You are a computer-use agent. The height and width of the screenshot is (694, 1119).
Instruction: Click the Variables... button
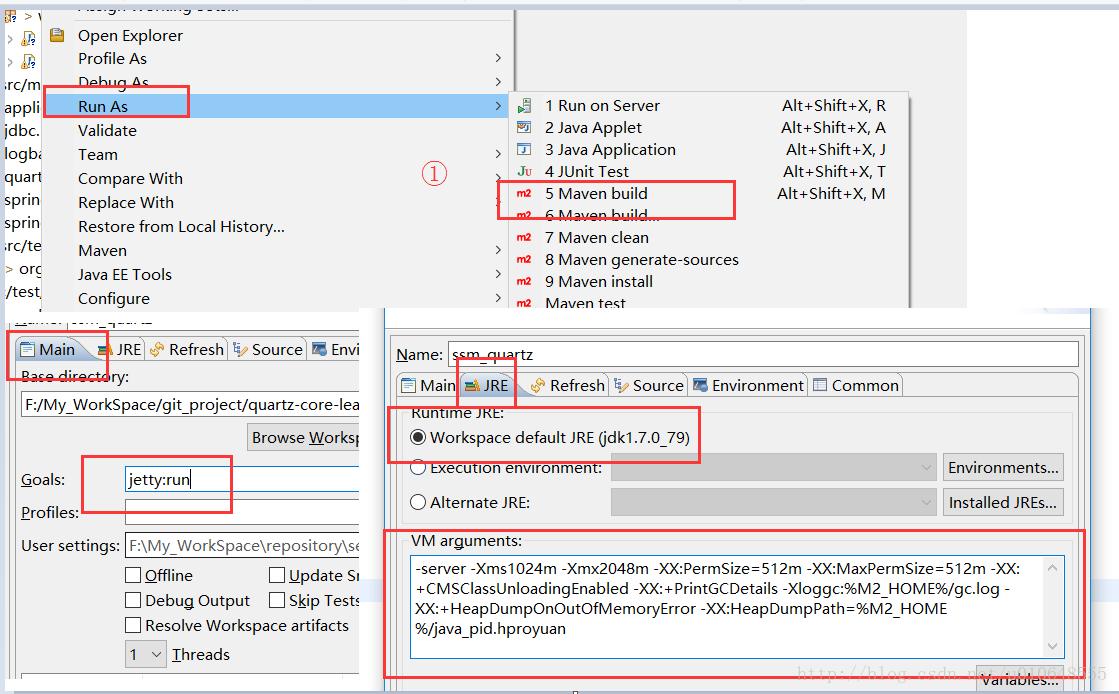(x=1020, y=679)
